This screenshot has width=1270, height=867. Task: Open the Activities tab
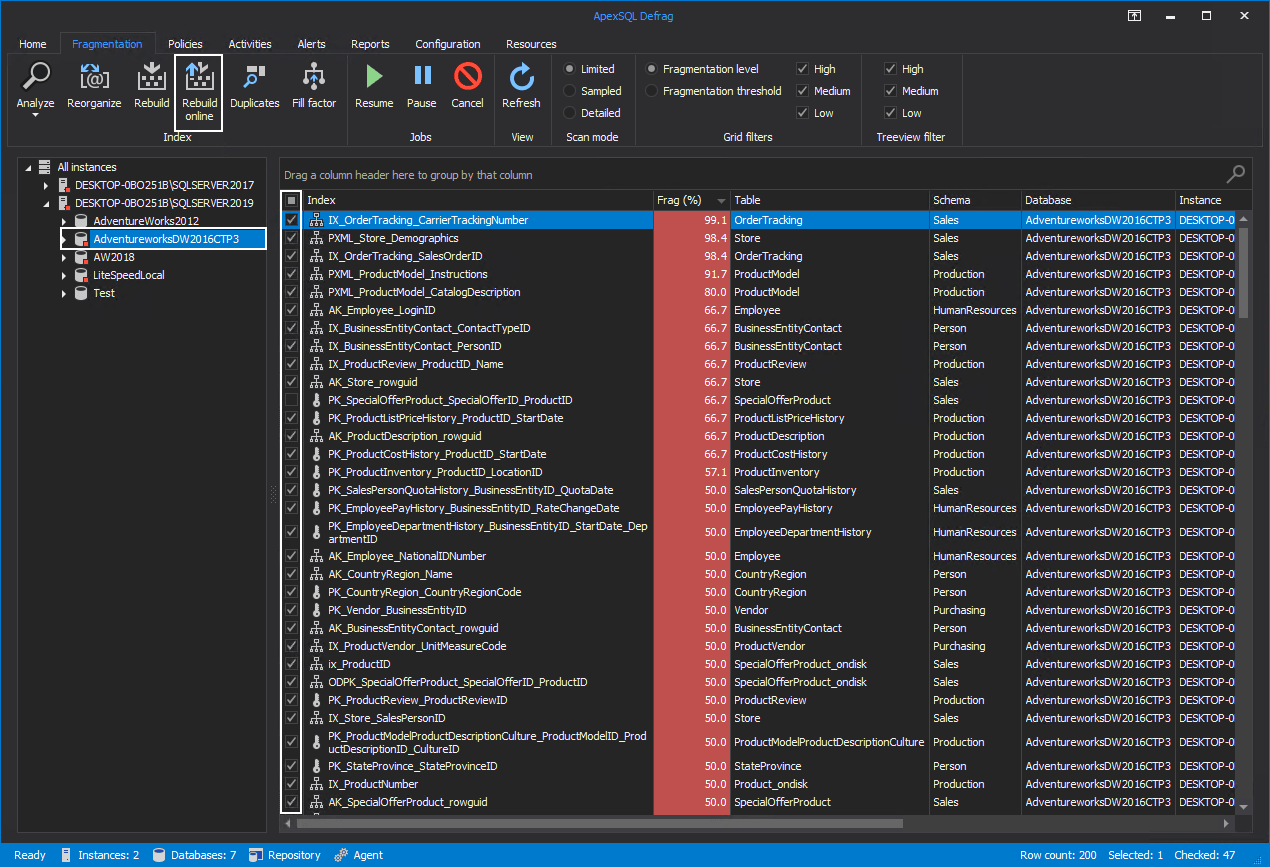pyautogui.click(x=249, y=44)
